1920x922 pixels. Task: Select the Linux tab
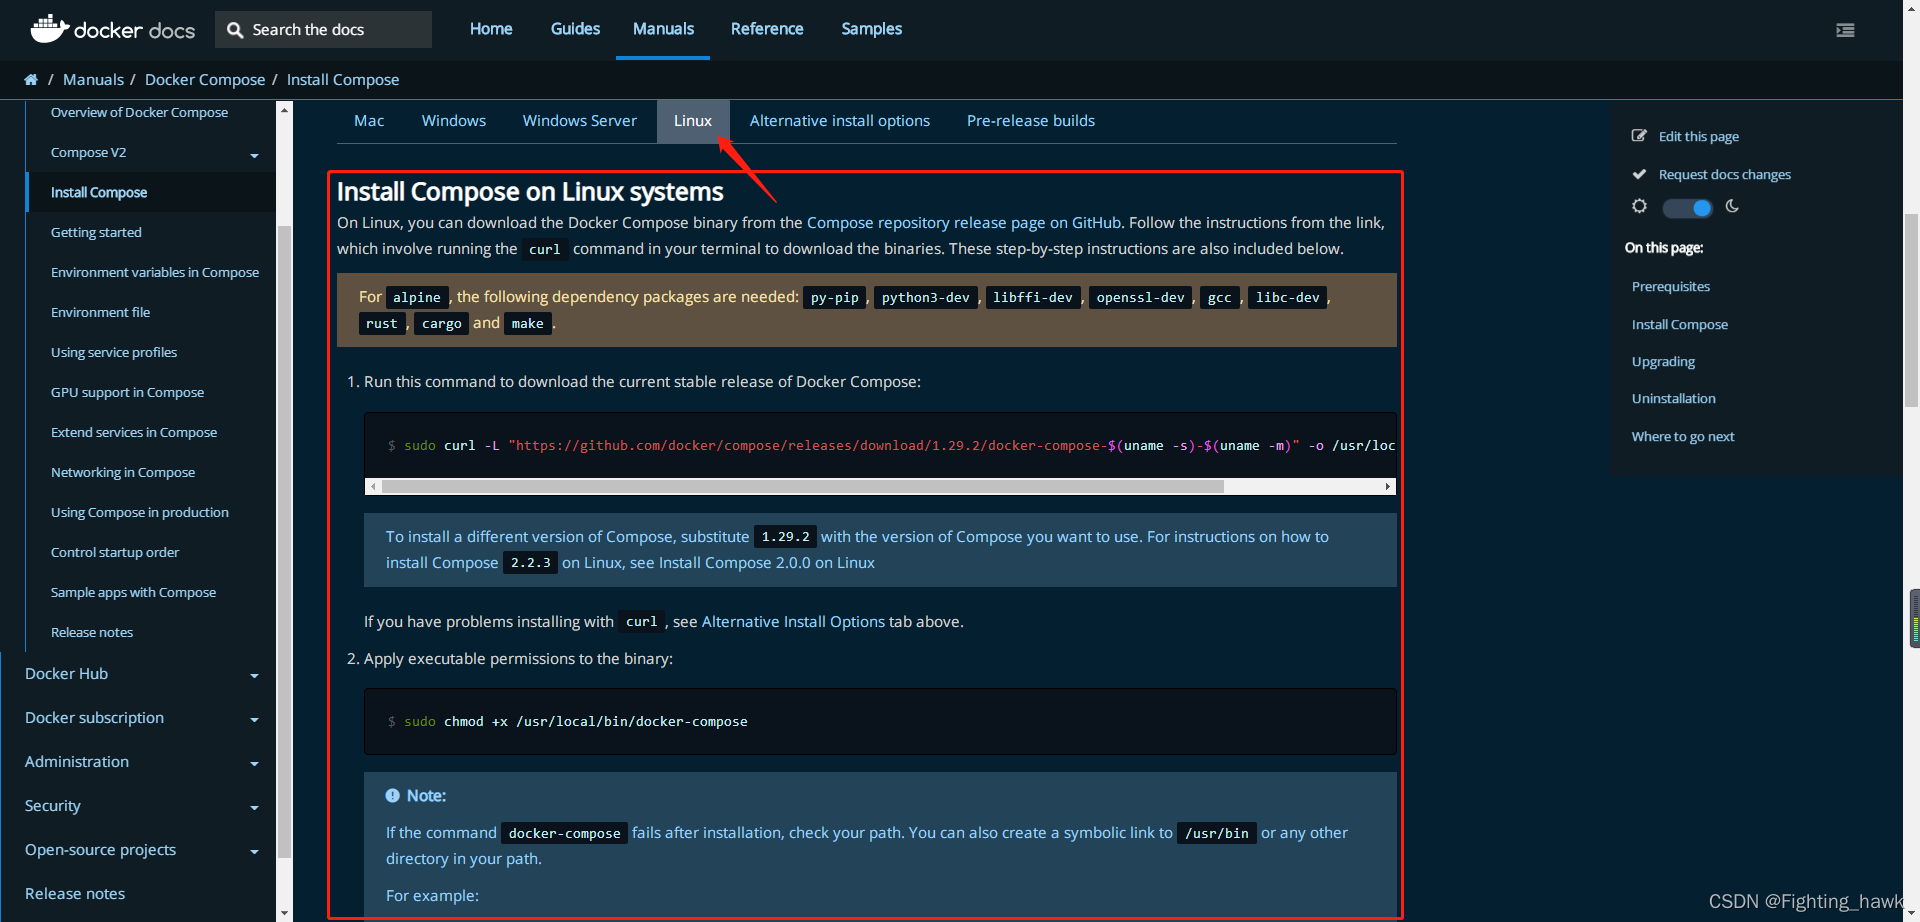click(x=693, y=121)
